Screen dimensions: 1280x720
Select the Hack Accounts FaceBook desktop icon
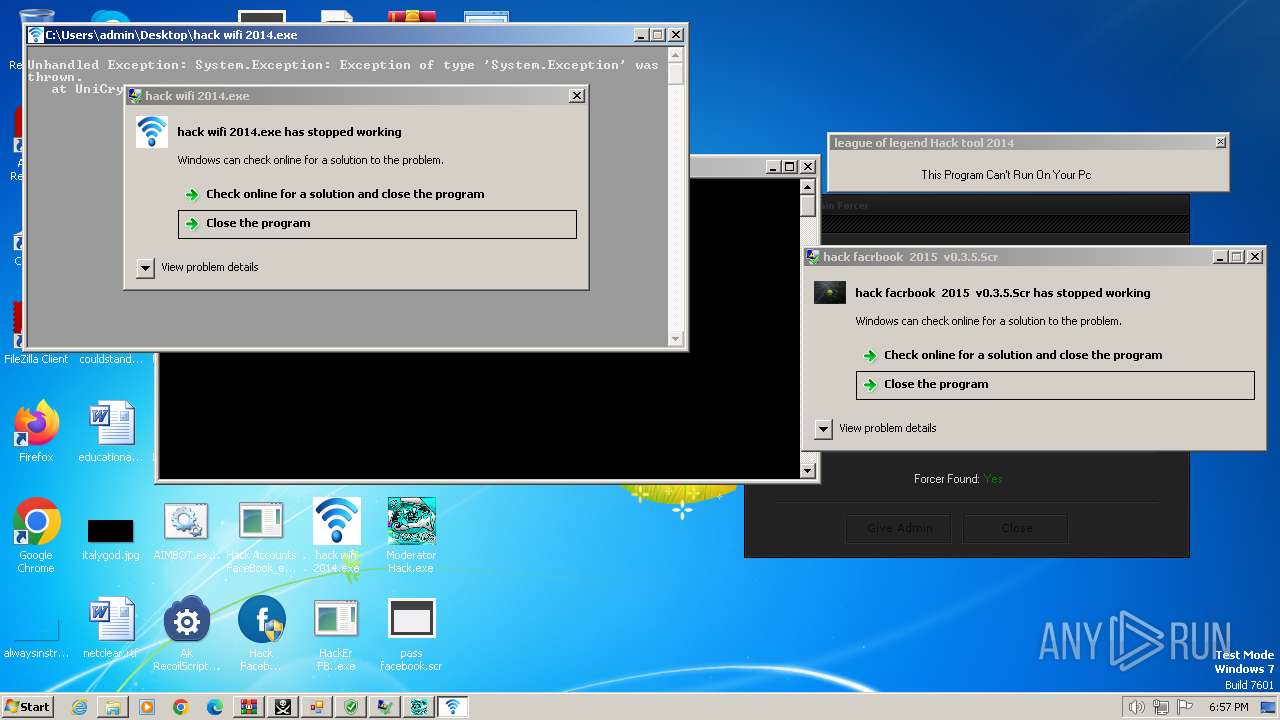(261, 537)
